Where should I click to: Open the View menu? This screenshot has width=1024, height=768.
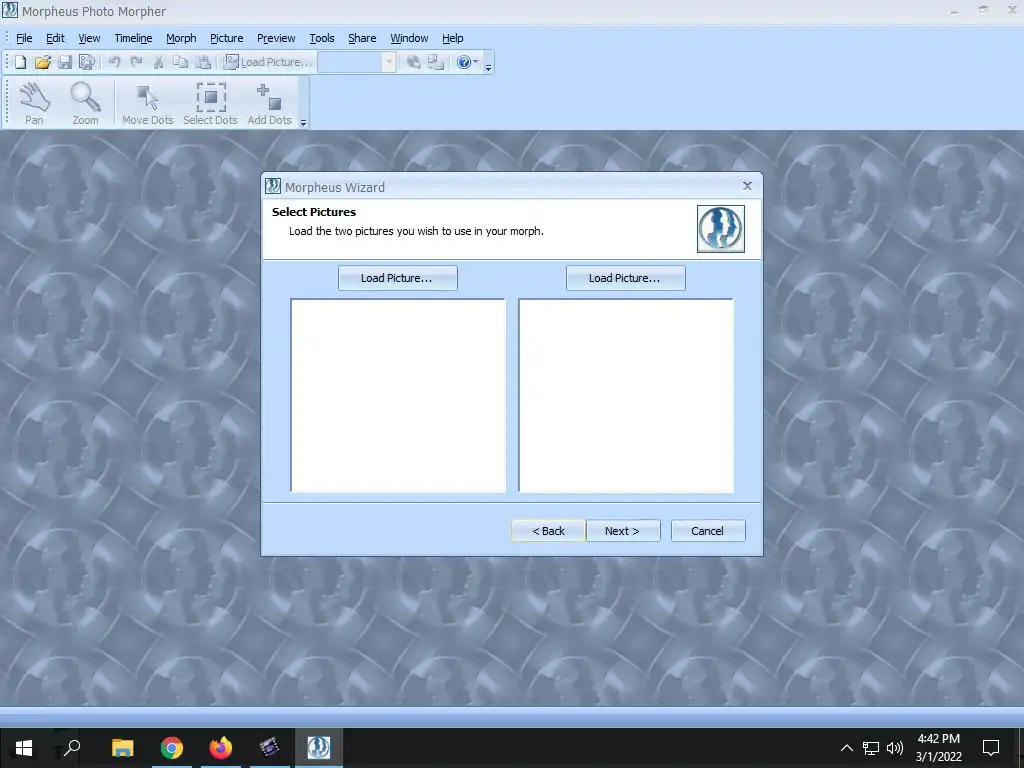[x=89, y=38]
